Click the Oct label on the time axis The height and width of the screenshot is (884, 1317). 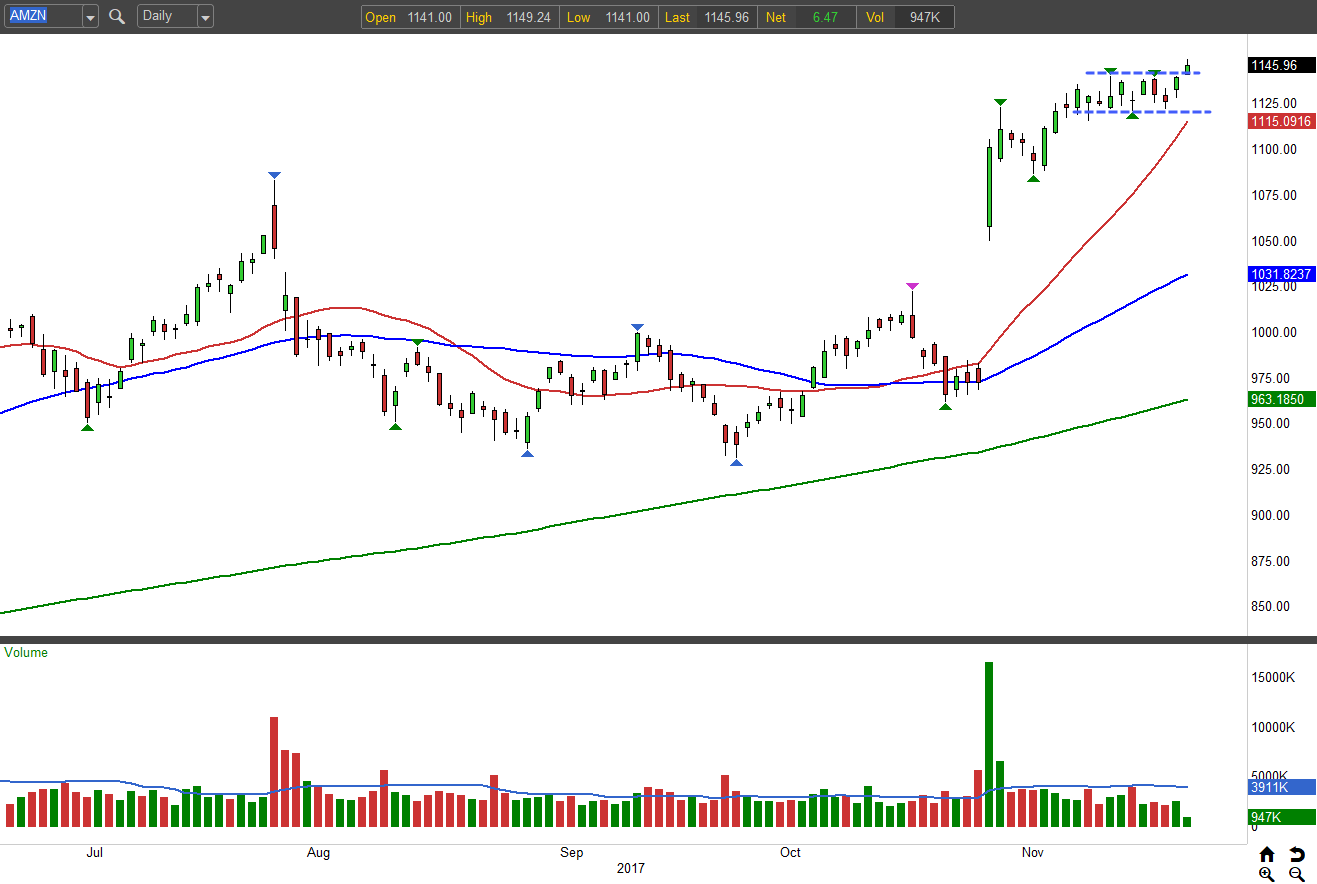pos(790,853)
